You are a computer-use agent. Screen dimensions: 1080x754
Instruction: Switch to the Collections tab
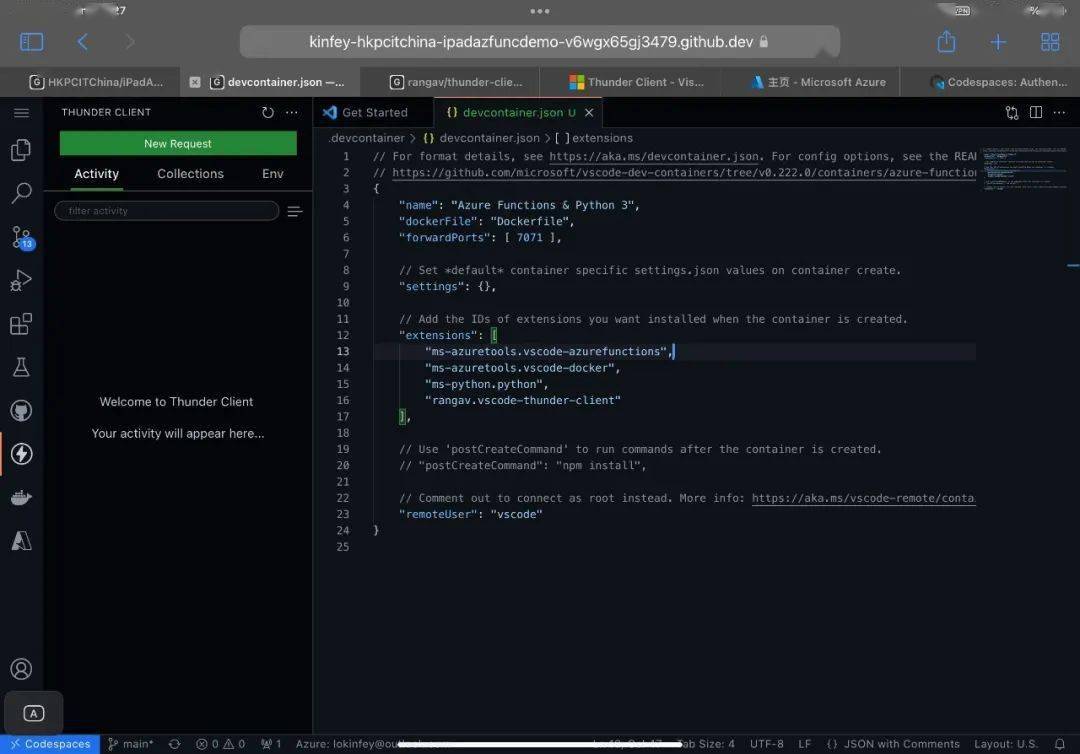click(x=190, y=173)
